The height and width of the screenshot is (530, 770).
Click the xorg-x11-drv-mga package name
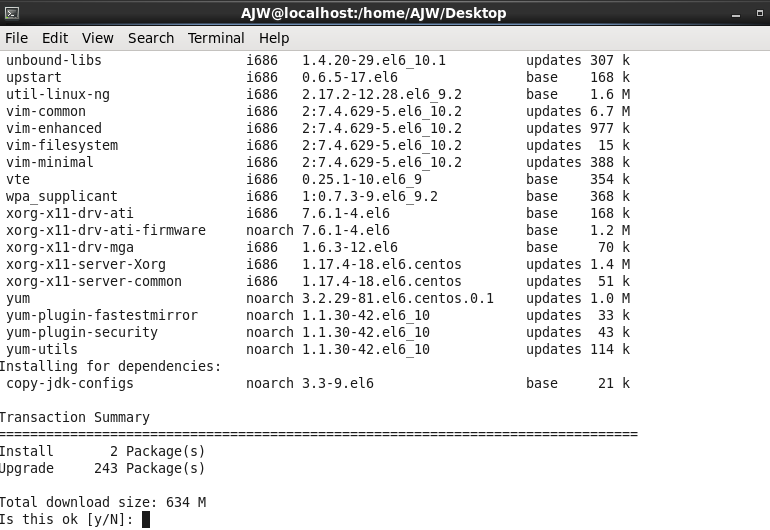point(70,248)
